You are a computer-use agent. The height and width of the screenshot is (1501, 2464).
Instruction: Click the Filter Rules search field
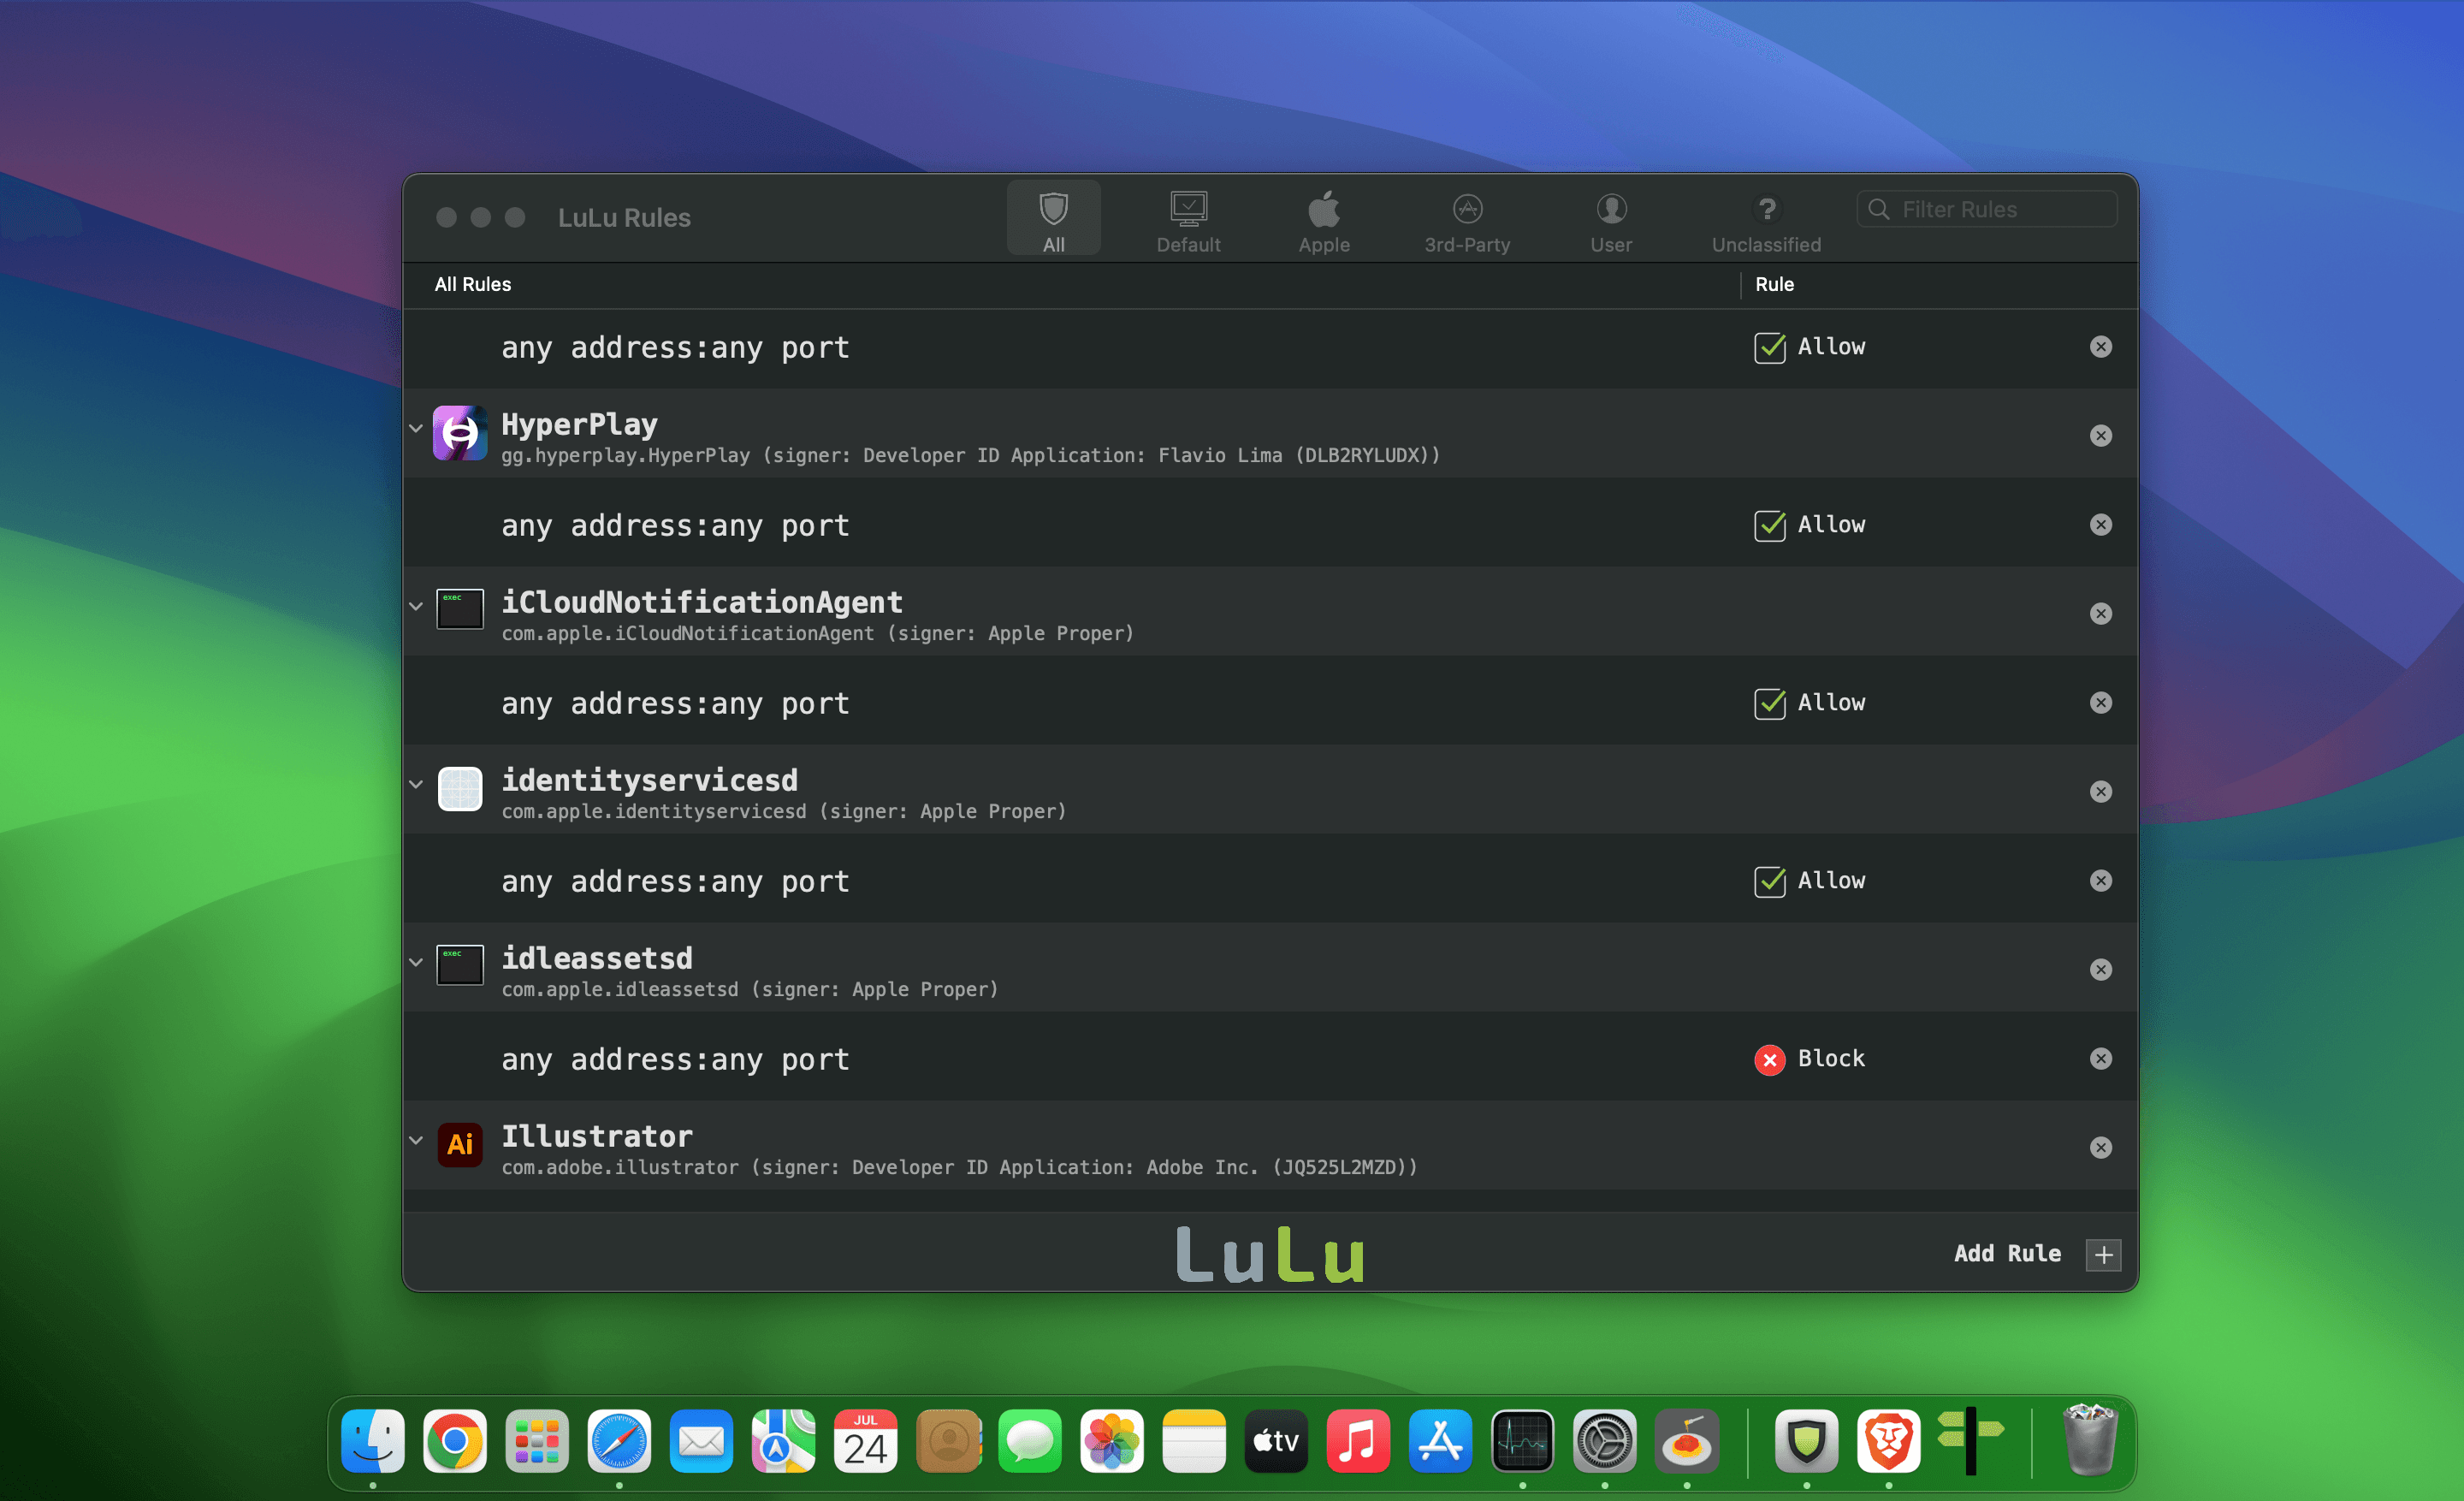point(1987,209)
